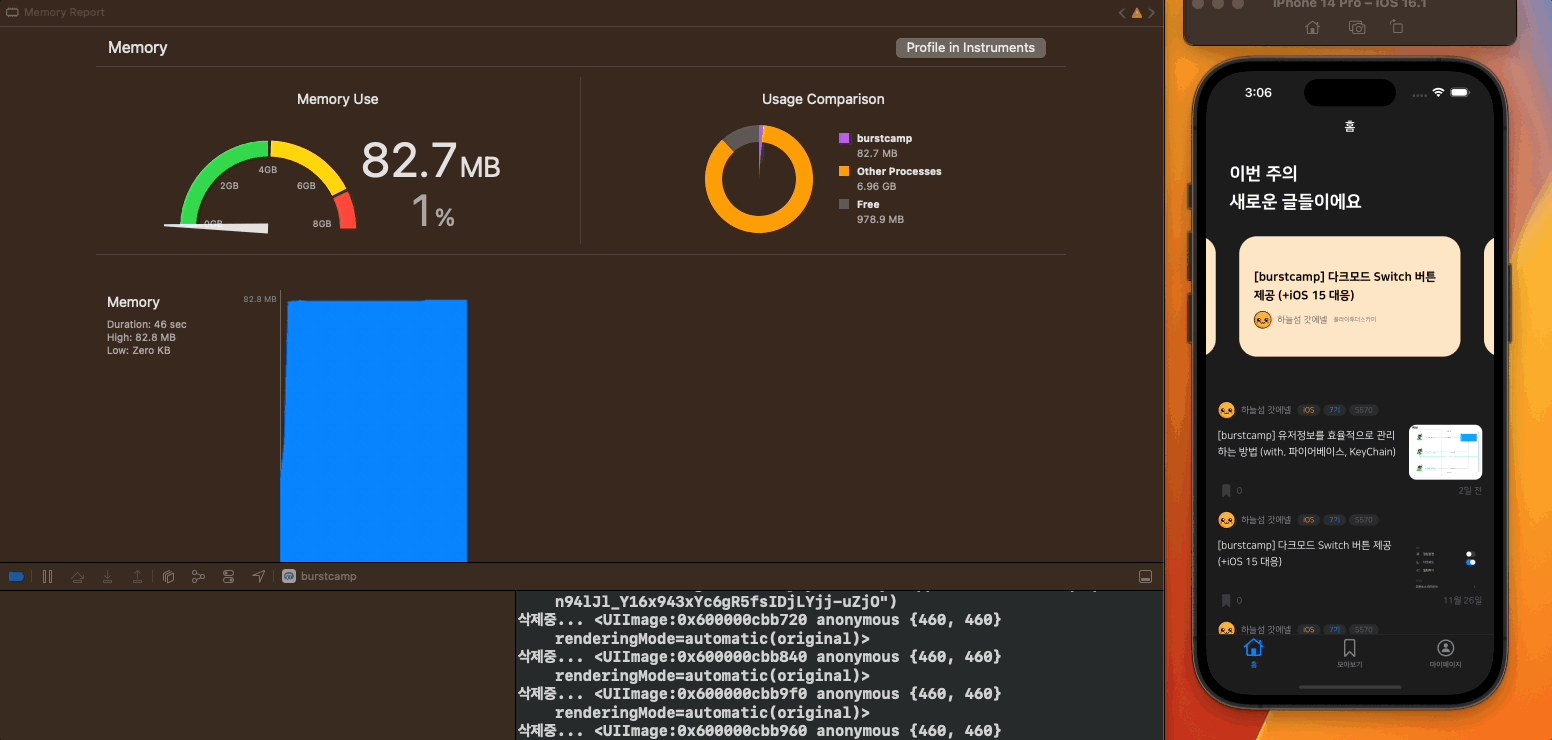Tap the author avatar on KeyChain post
This screenshot has width=1552, height=740.
coord(1226,410)
